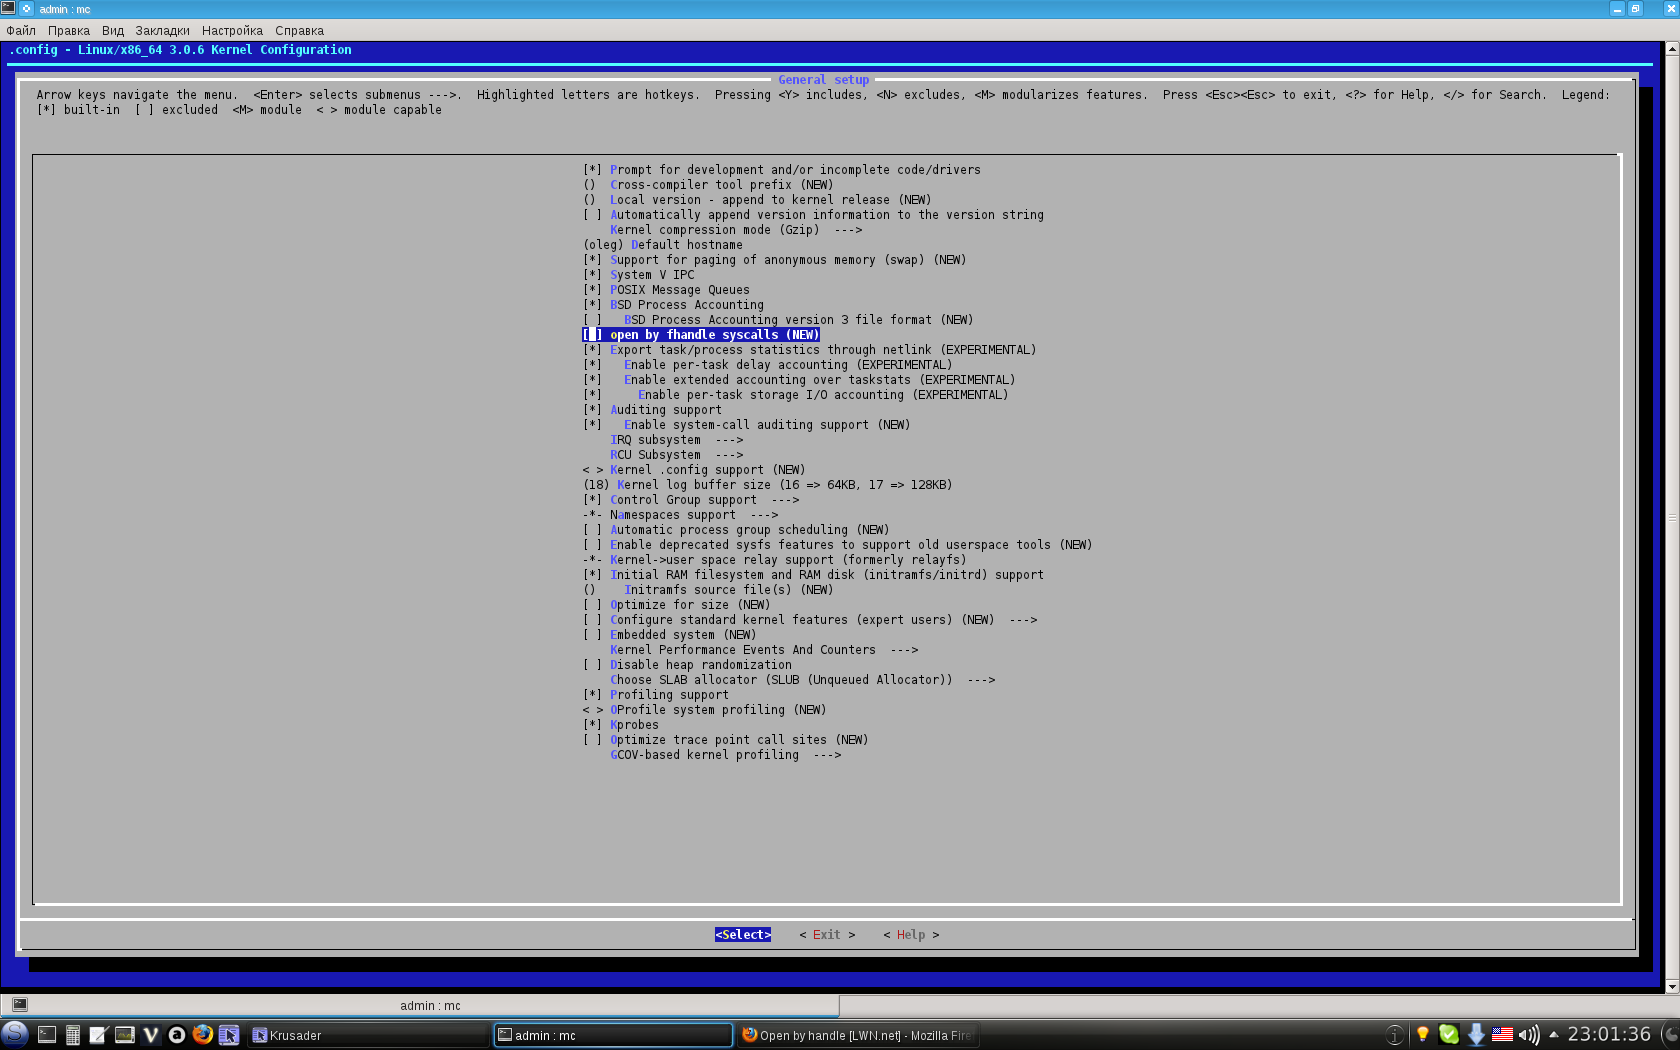This screenshot has width=1680, height=1050.
Task: Click the clock showing 23:01:36
Action: (1609, 1034)
